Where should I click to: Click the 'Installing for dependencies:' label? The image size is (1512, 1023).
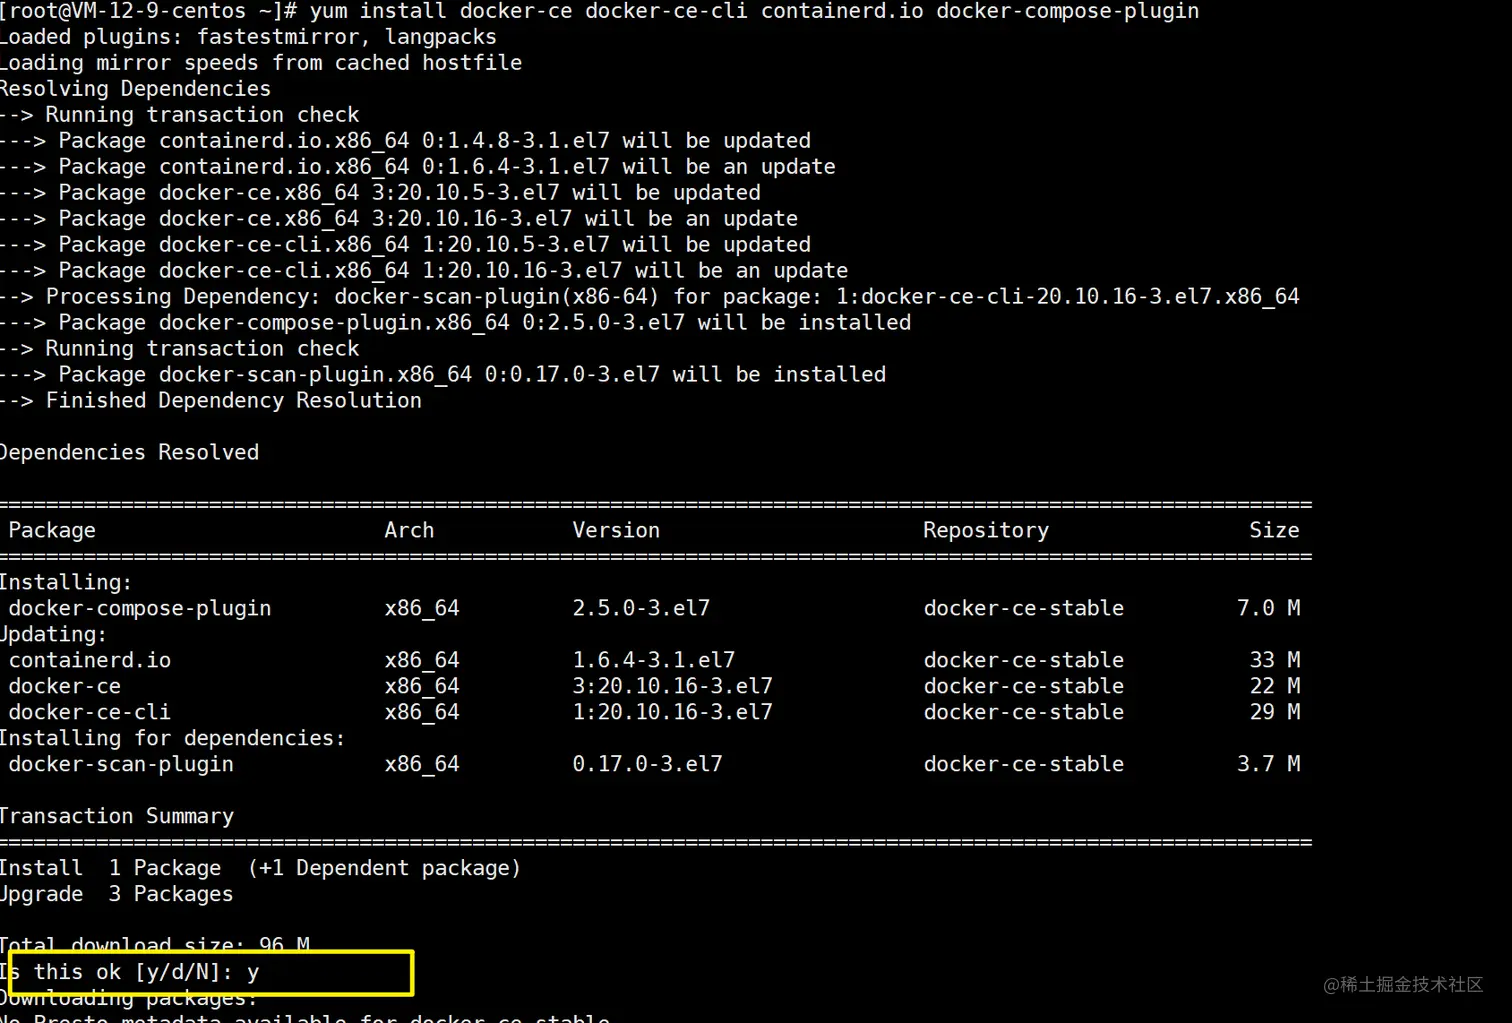coord(173,739)
